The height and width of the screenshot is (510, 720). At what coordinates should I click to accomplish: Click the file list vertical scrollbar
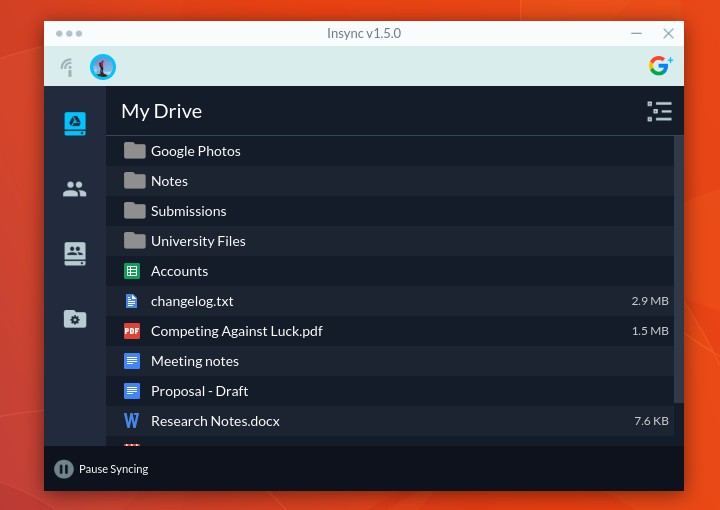coord(679,269)
